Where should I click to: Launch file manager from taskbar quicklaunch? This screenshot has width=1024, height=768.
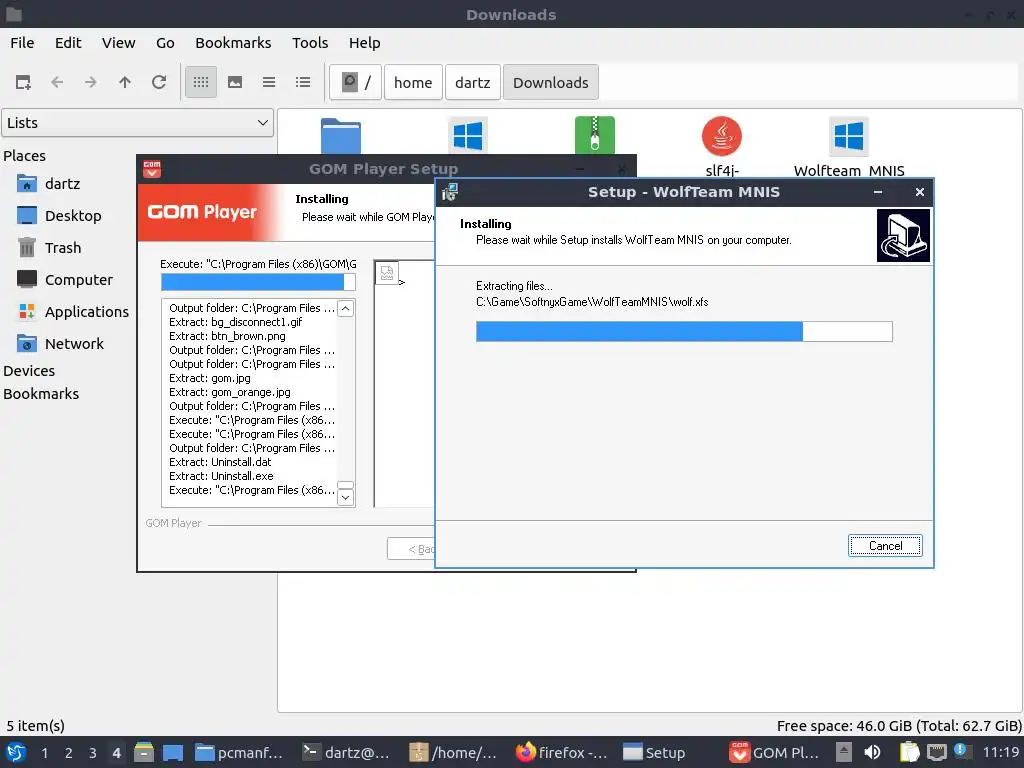[x=144, y=752]
